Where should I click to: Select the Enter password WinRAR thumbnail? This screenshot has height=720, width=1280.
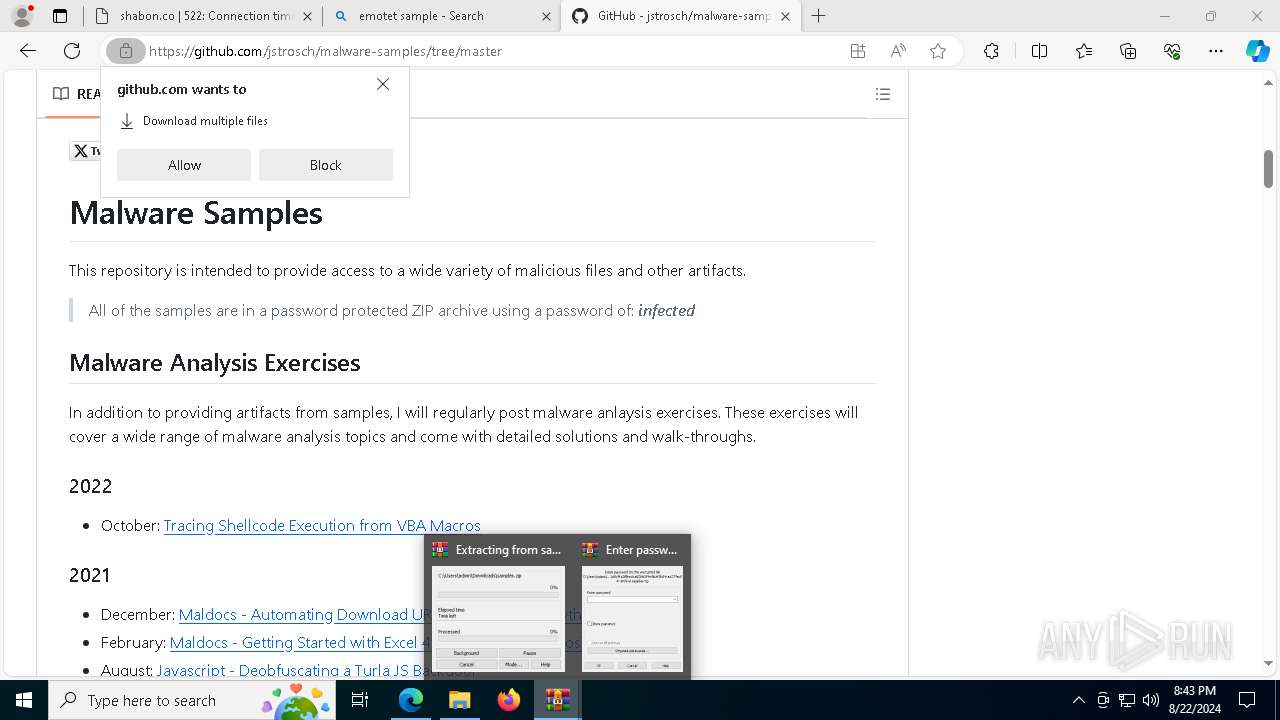tap(632, 607)
